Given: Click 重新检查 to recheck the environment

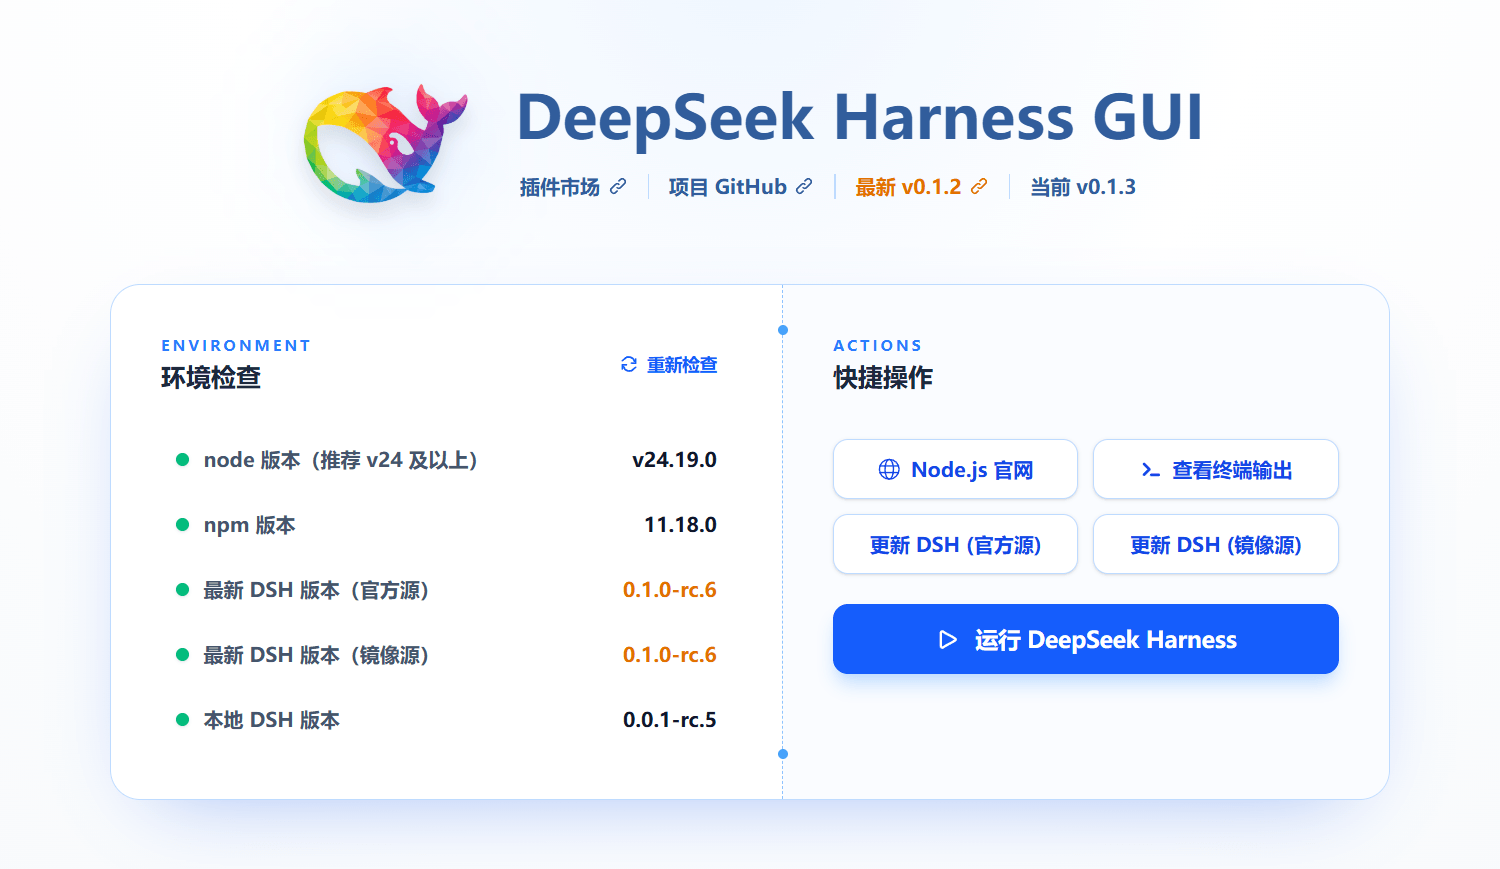Looking at the screenshot, I should (x=669, y=365).
